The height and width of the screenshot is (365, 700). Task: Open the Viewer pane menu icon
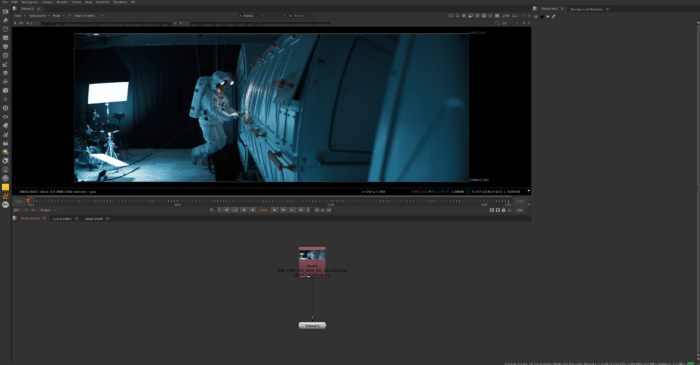pos(15,8)
